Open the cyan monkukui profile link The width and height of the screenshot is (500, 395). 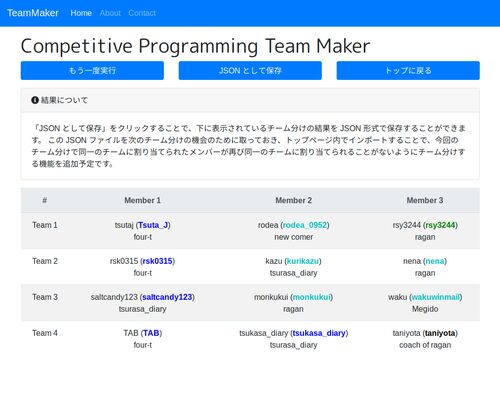[311, 297]
